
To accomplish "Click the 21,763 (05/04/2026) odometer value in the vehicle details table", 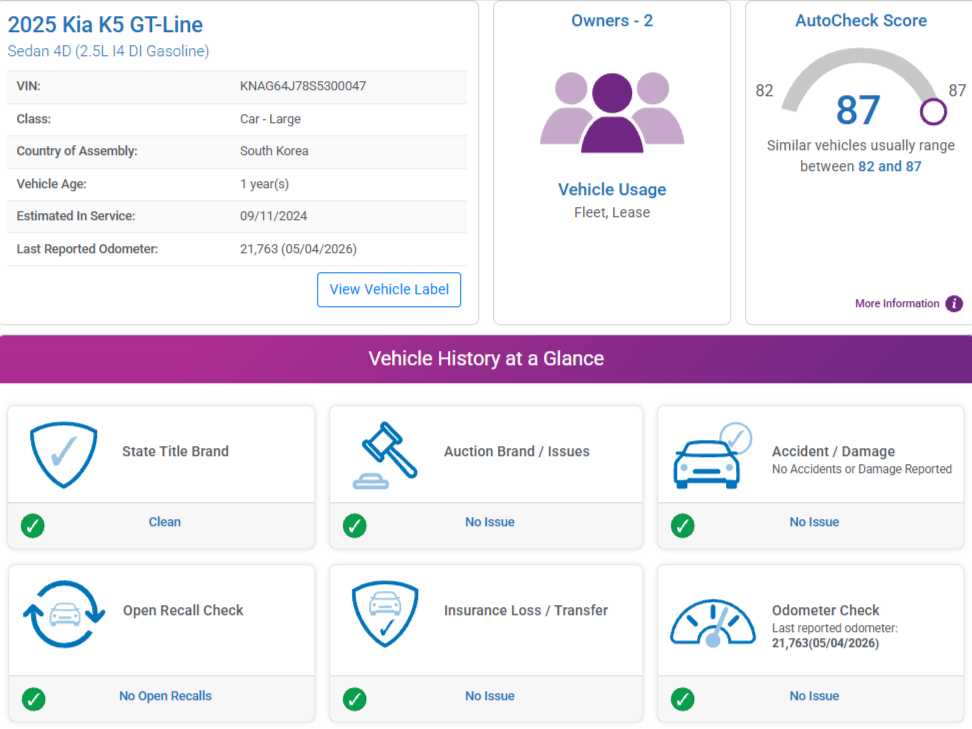I will tap(298, 249).
